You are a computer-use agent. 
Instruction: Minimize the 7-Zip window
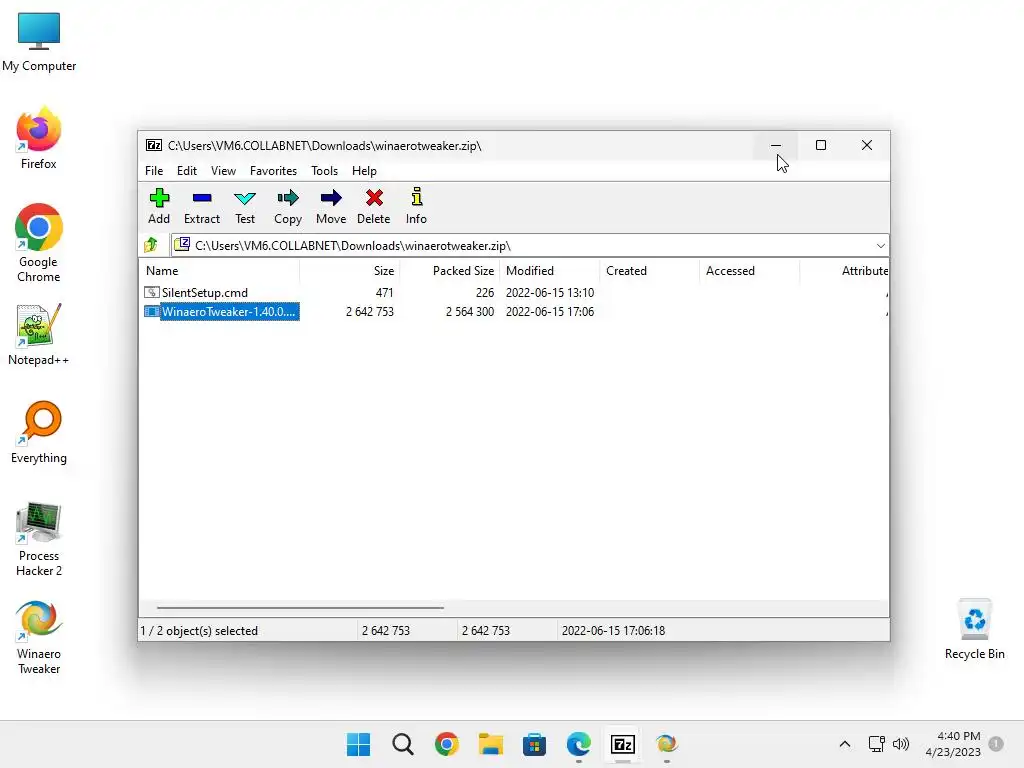776,145
